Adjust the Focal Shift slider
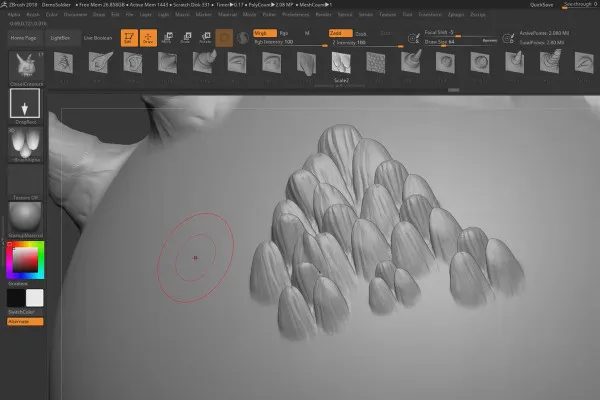Screen dimensions: 600x400 click(461, 33)
